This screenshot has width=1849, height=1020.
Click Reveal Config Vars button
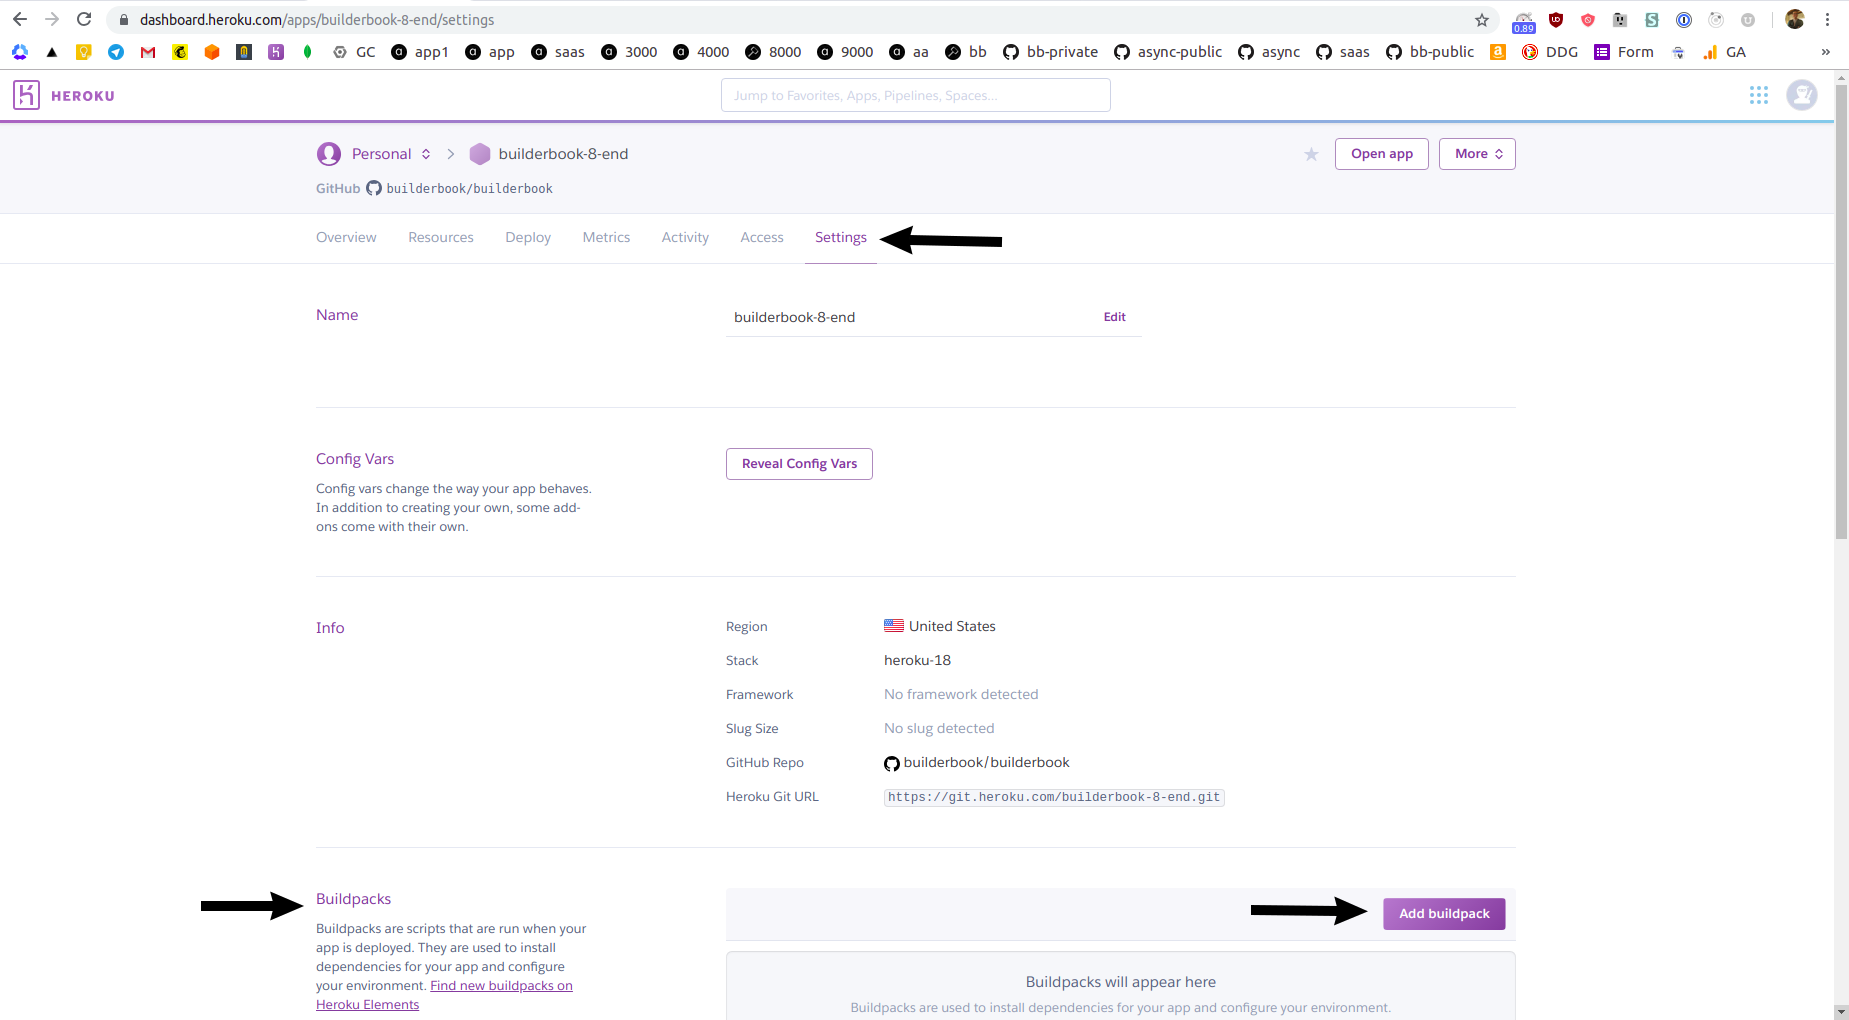(799, 464)
